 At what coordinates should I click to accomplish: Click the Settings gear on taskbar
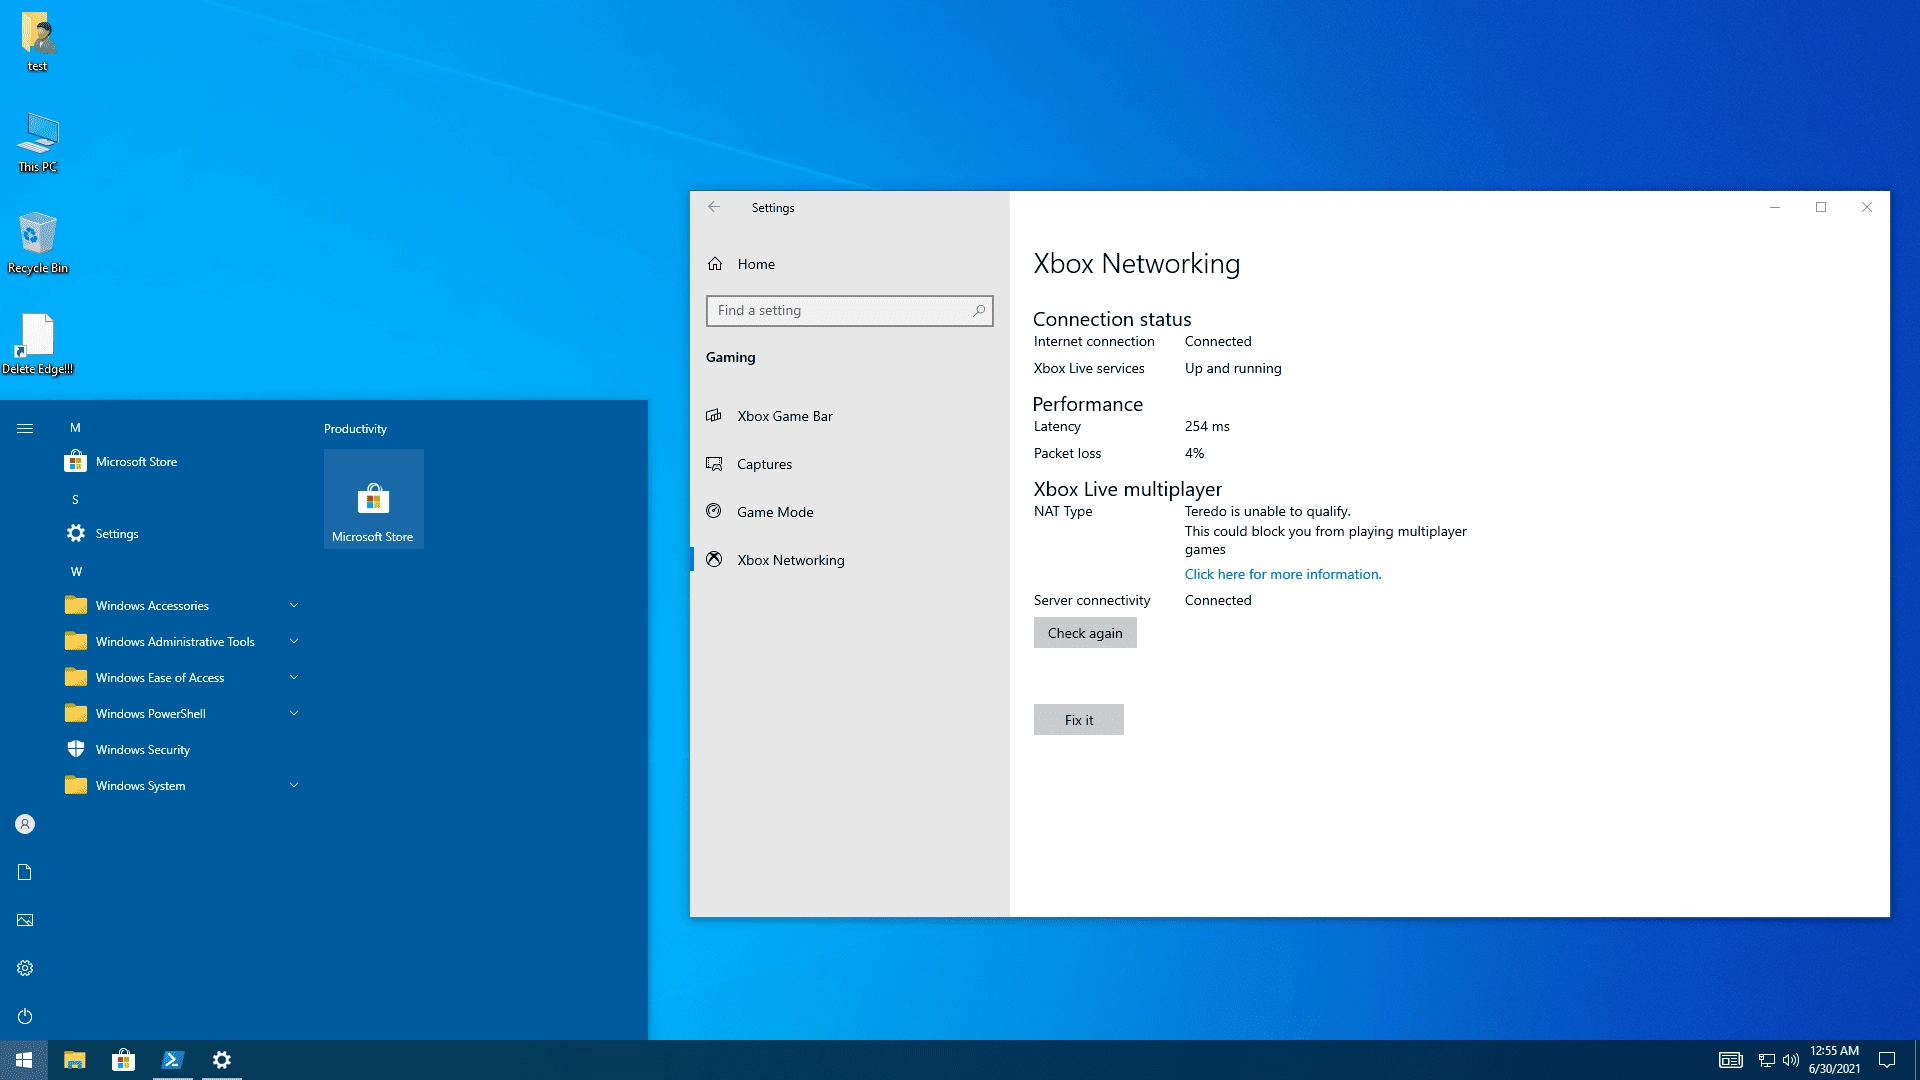click(x=222, y=1060)
